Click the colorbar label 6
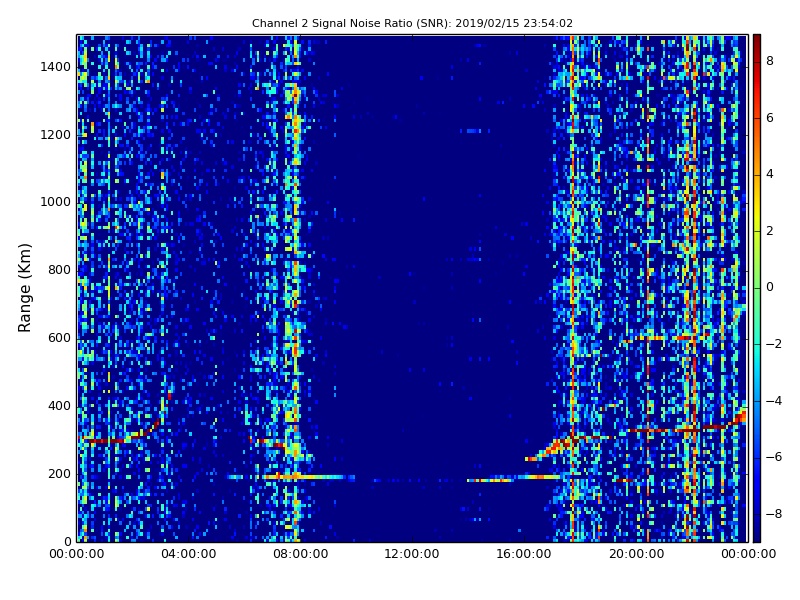This screenshot has width=800, height=600. click(x=770, y=118)
